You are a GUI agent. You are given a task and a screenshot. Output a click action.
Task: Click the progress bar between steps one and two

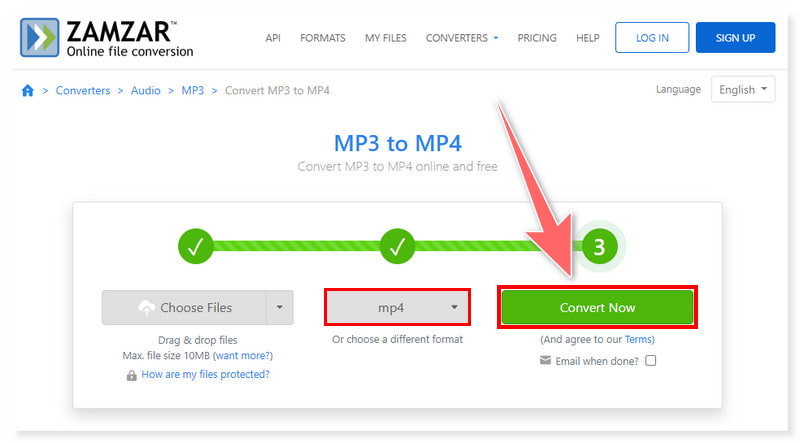[x=297, y=246]
